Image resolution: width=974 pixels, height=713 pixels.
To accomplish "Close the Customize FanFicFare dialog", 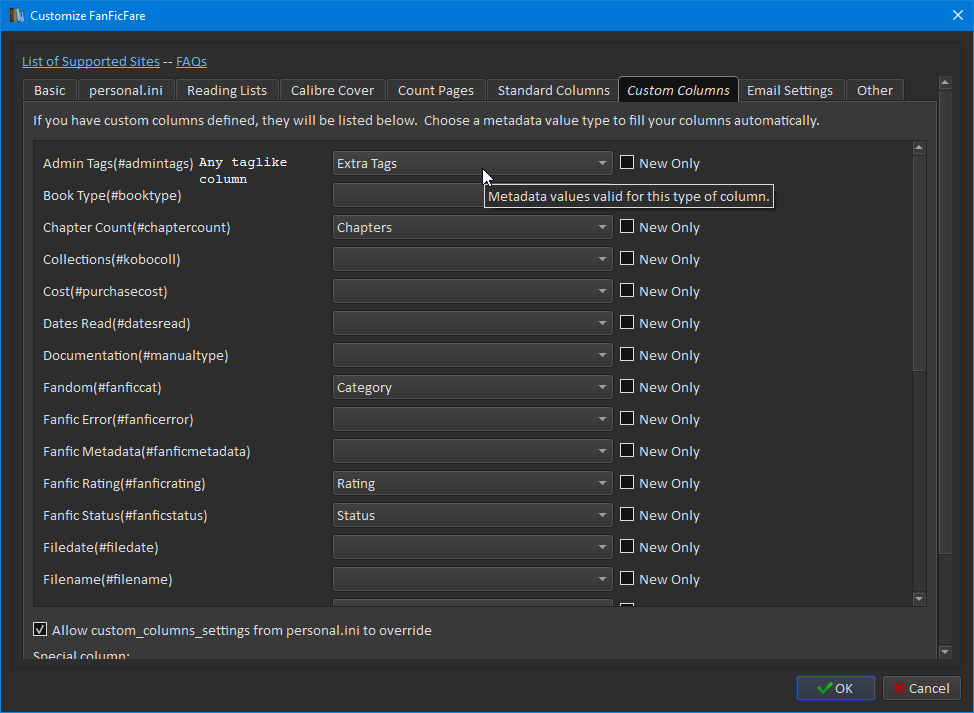I will pyautogui.click(x=955, y=16).
